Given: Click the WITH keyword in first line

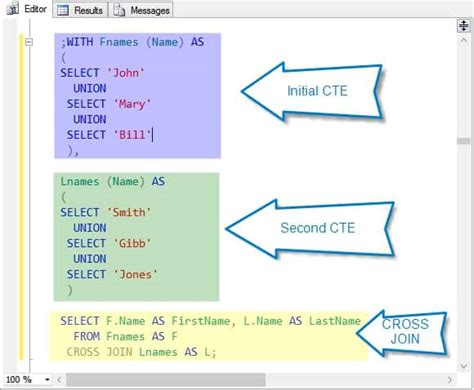Looking at the screenshot, I should [80, 42].
